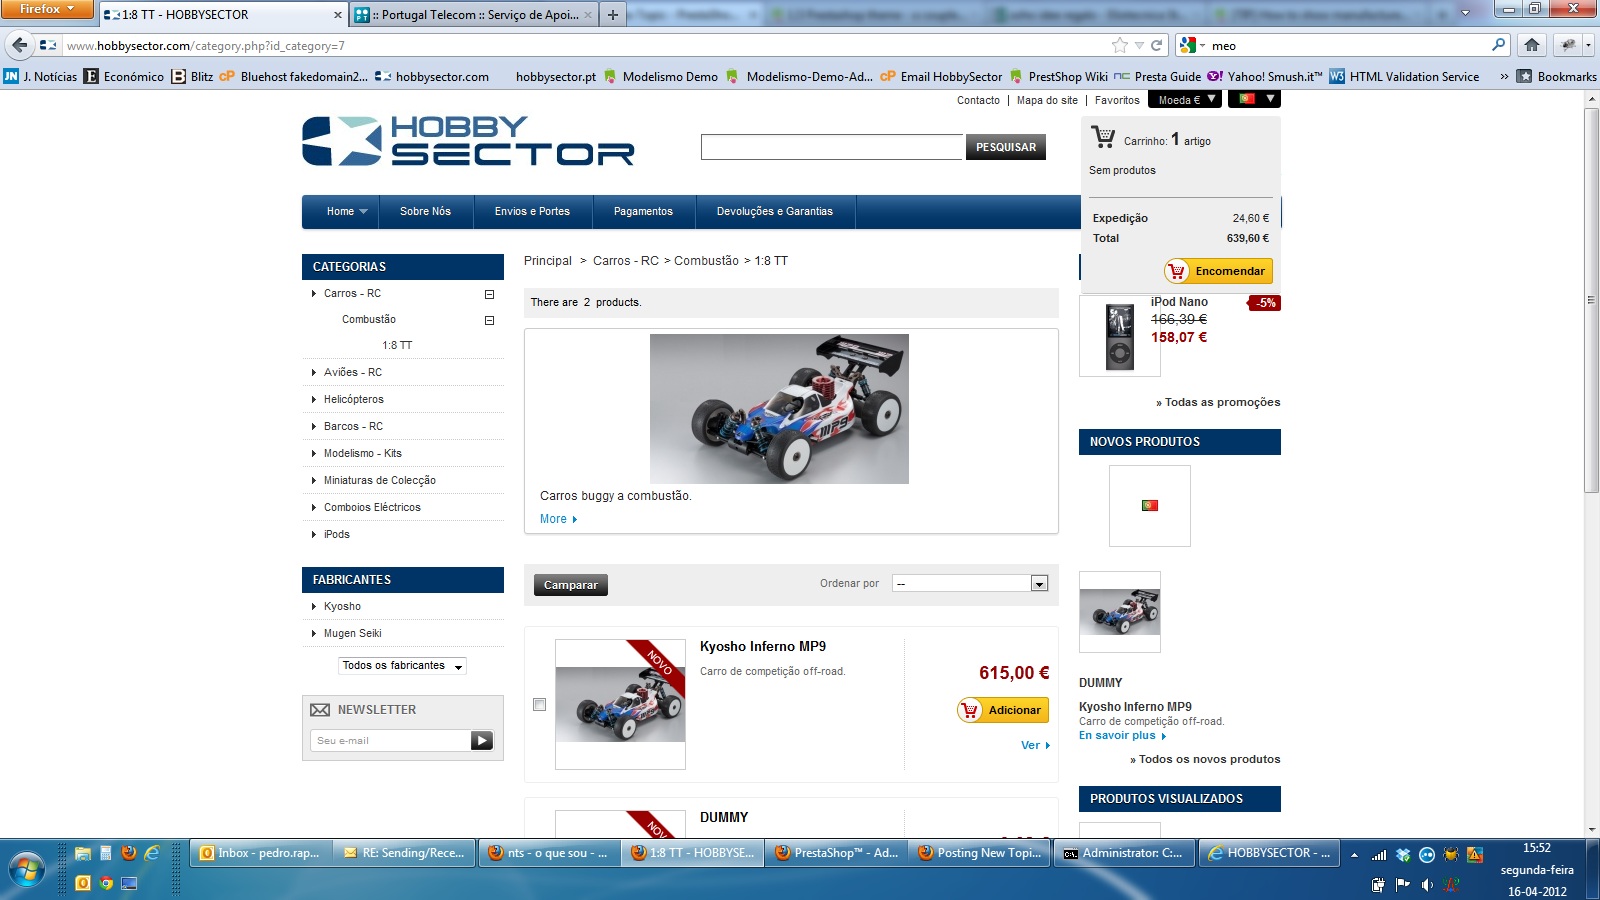The height and width of the screenshot is (900, 1600).
Task: Click Ver link for Kyosho Inferno MP9
Action: (x=1035, y=745)
